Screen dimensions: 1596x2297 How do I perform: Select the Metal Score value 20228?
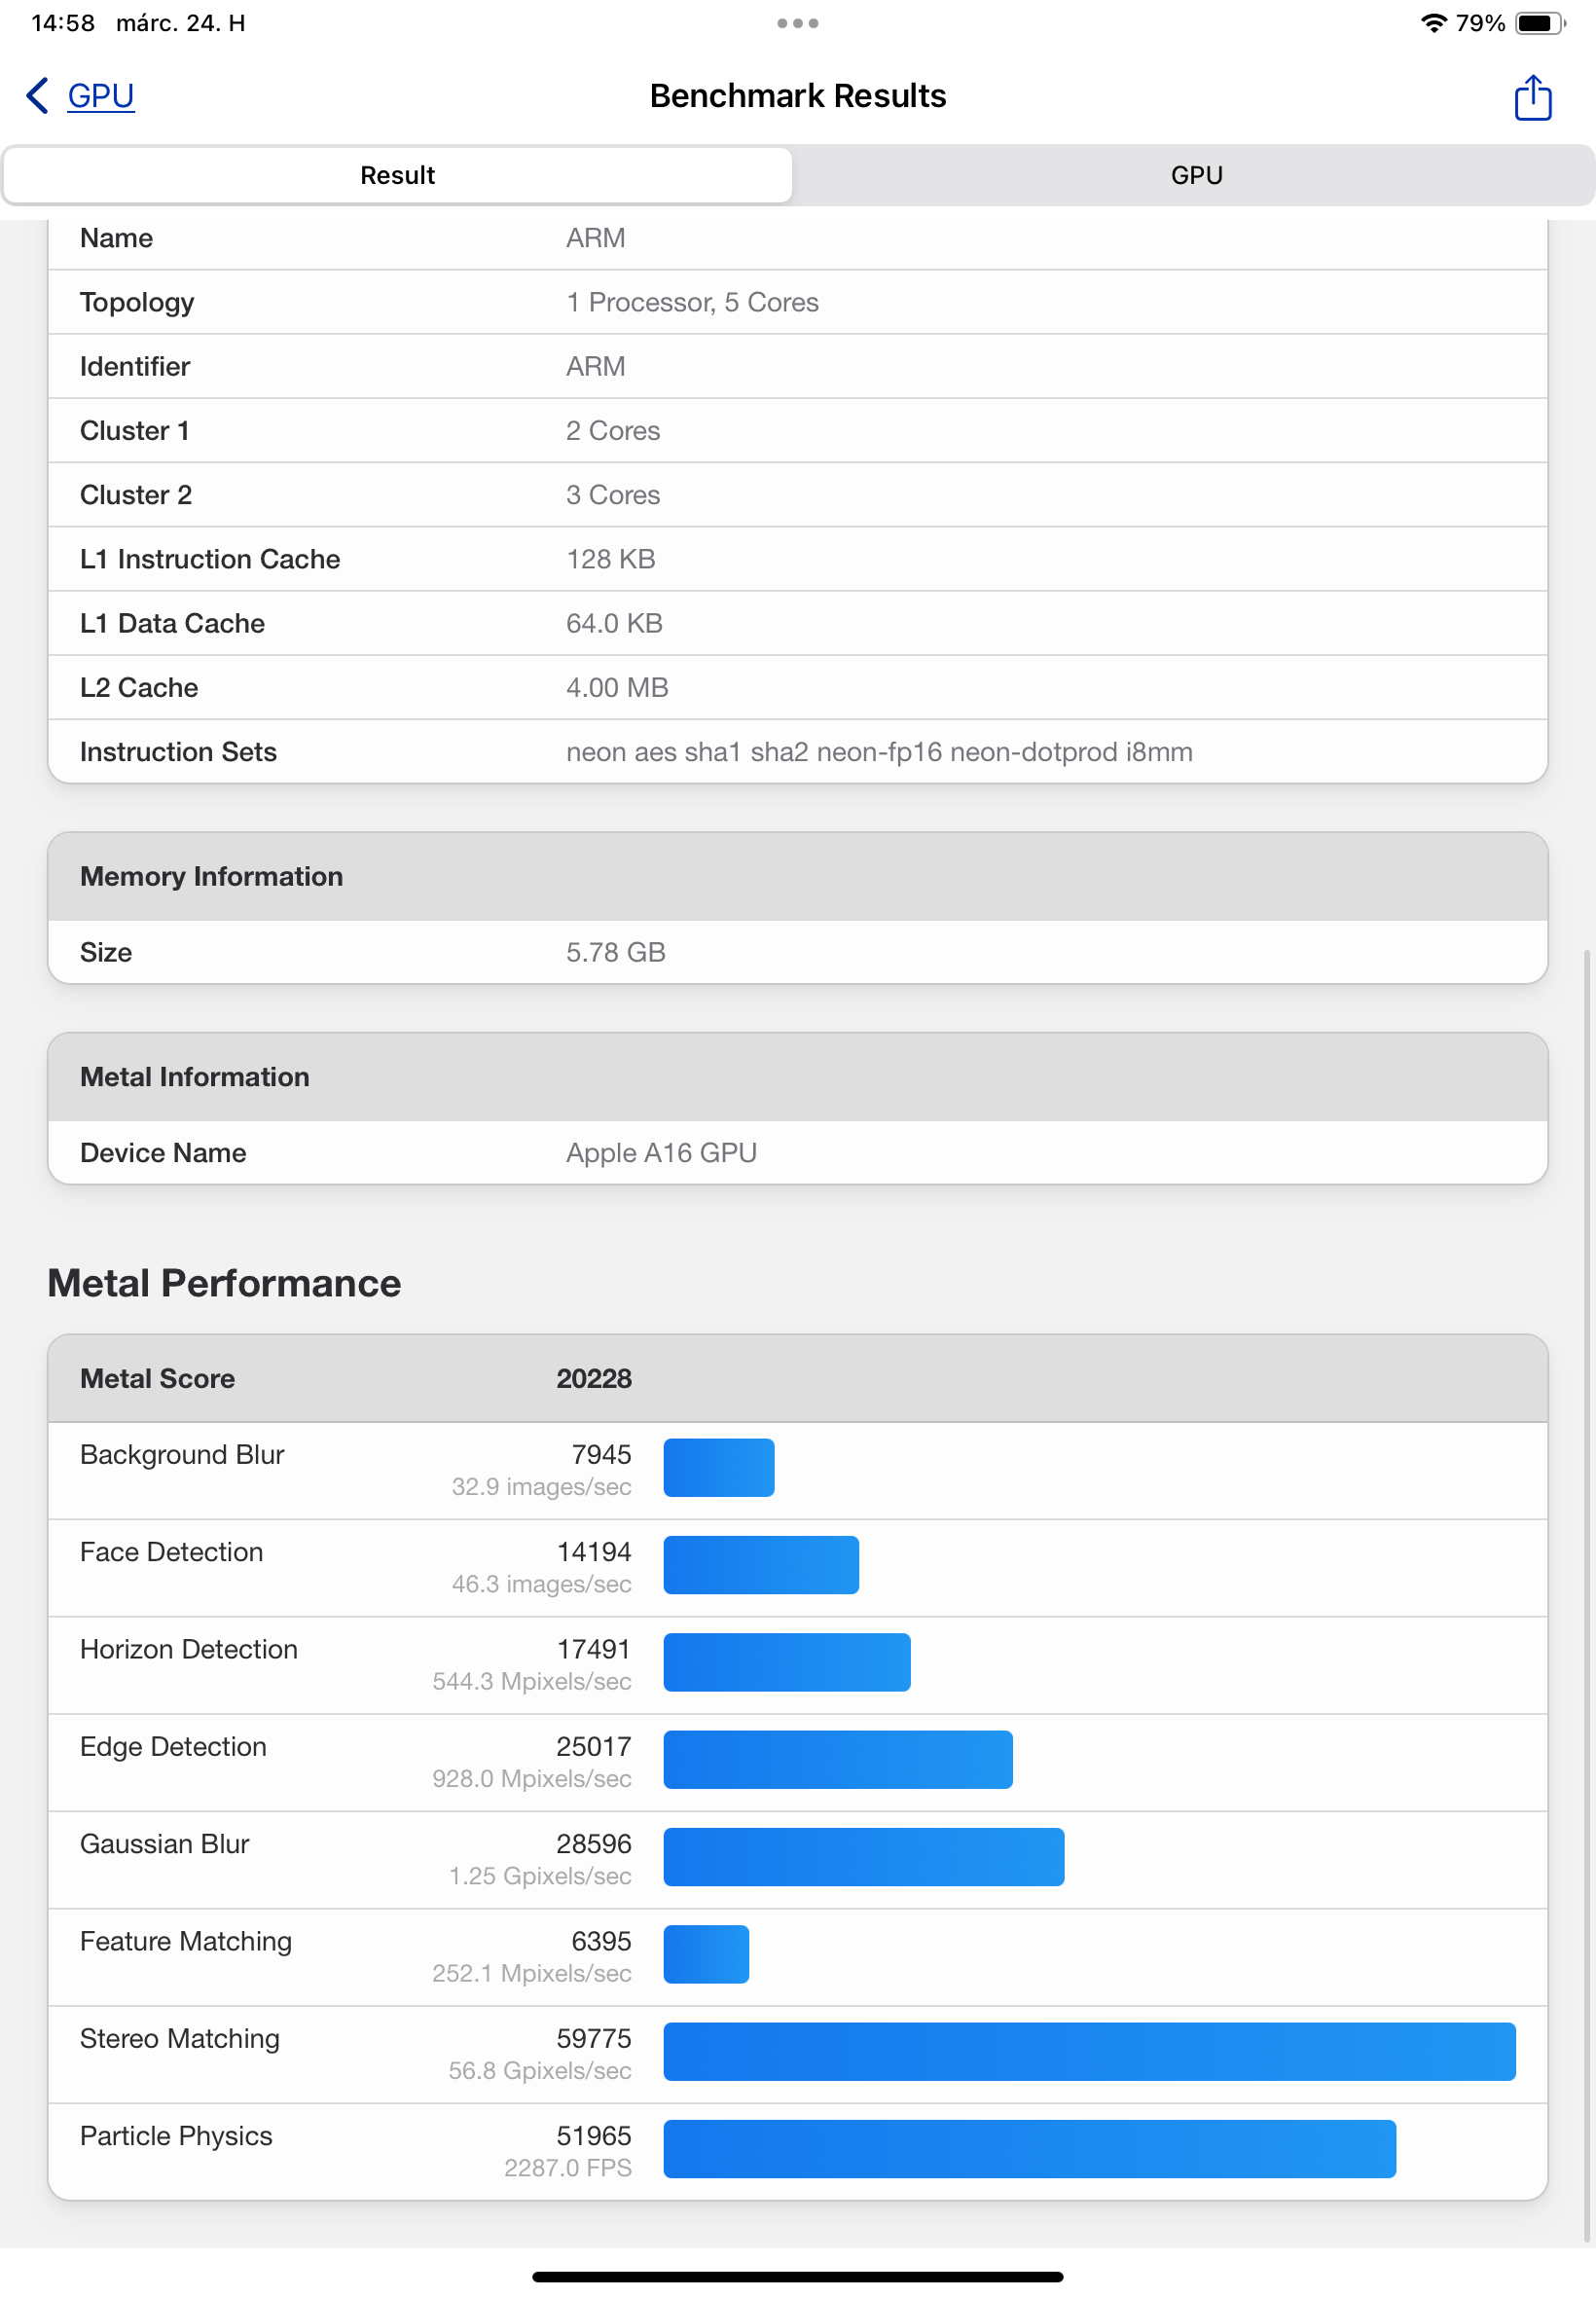(594, 1378)
